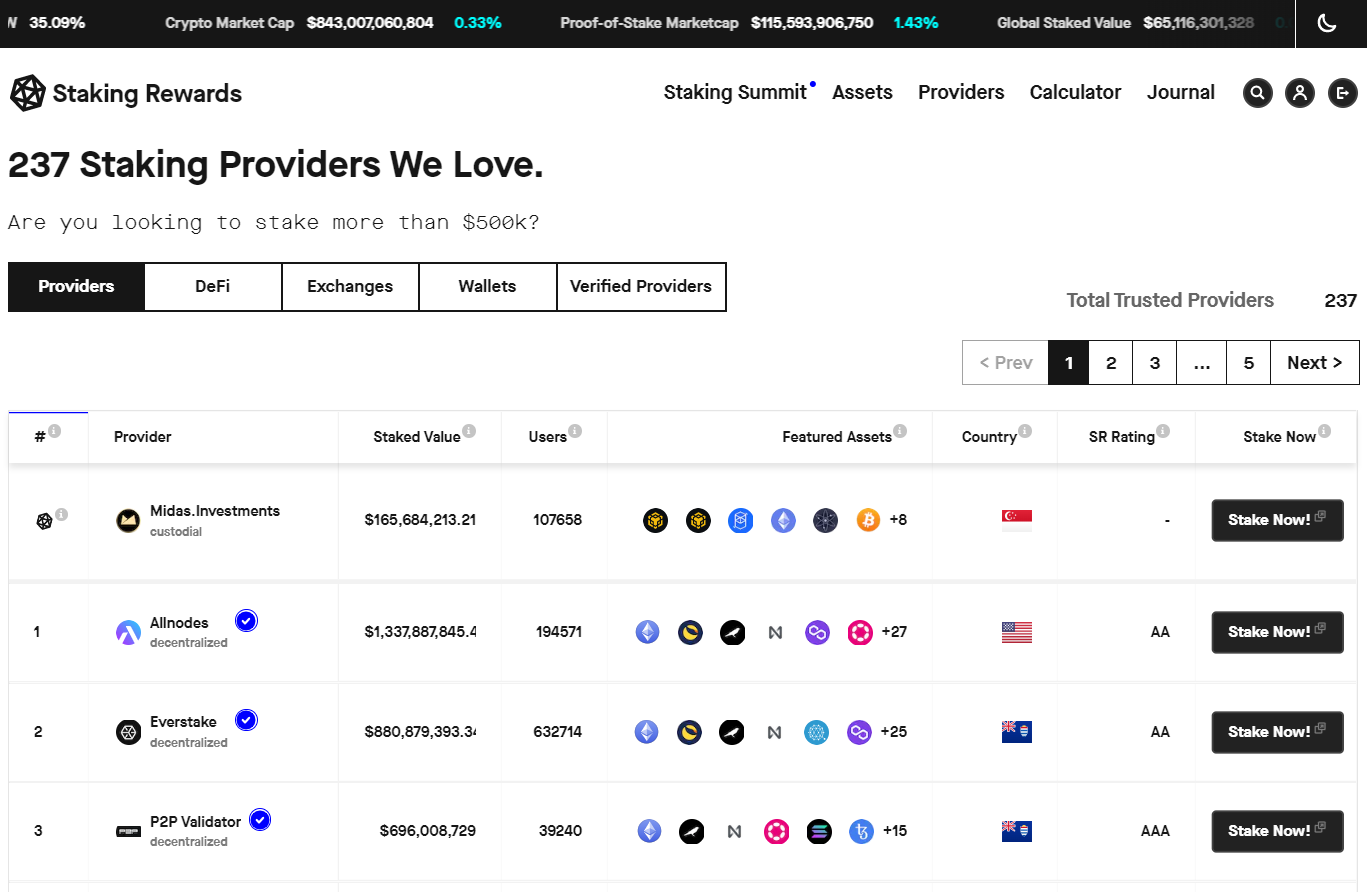Go to the Assets navigation item
Viewport: 1367px width, 892px height.
[x=862, y=92]
